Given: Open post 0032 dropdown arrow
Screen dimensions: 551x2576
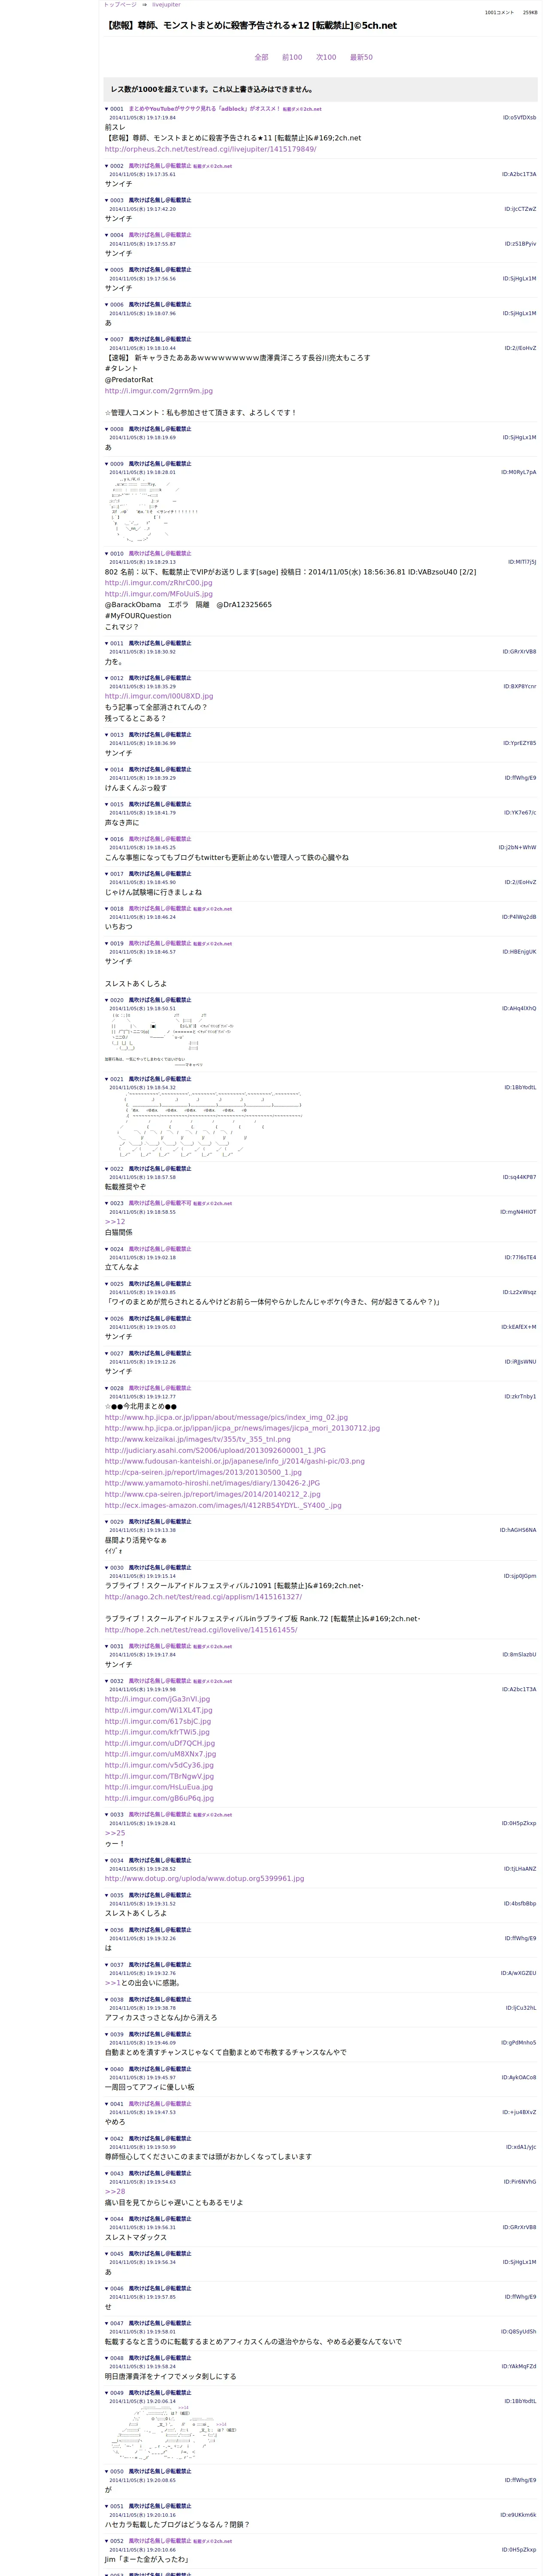Looking at the screenshot, I should [x=107, y=1681].
